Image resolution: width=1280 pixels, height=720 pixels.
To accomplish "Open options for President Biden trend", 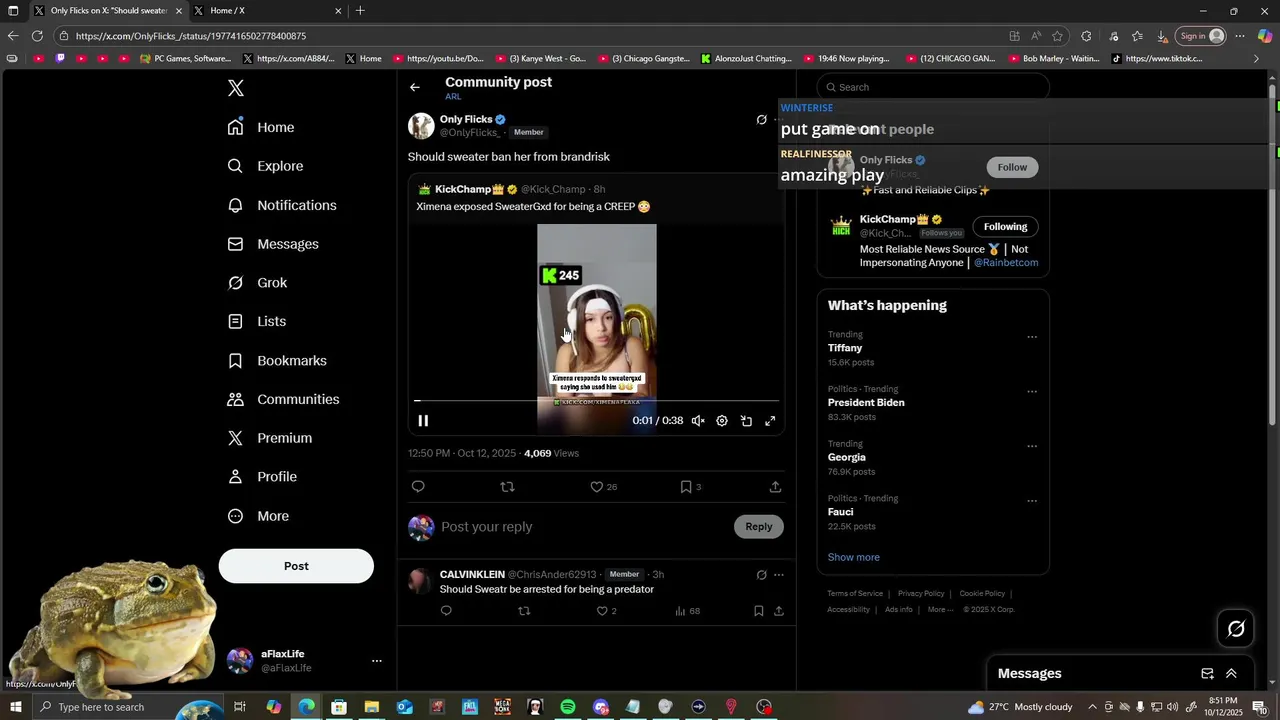I will [x=1032, y=392].
